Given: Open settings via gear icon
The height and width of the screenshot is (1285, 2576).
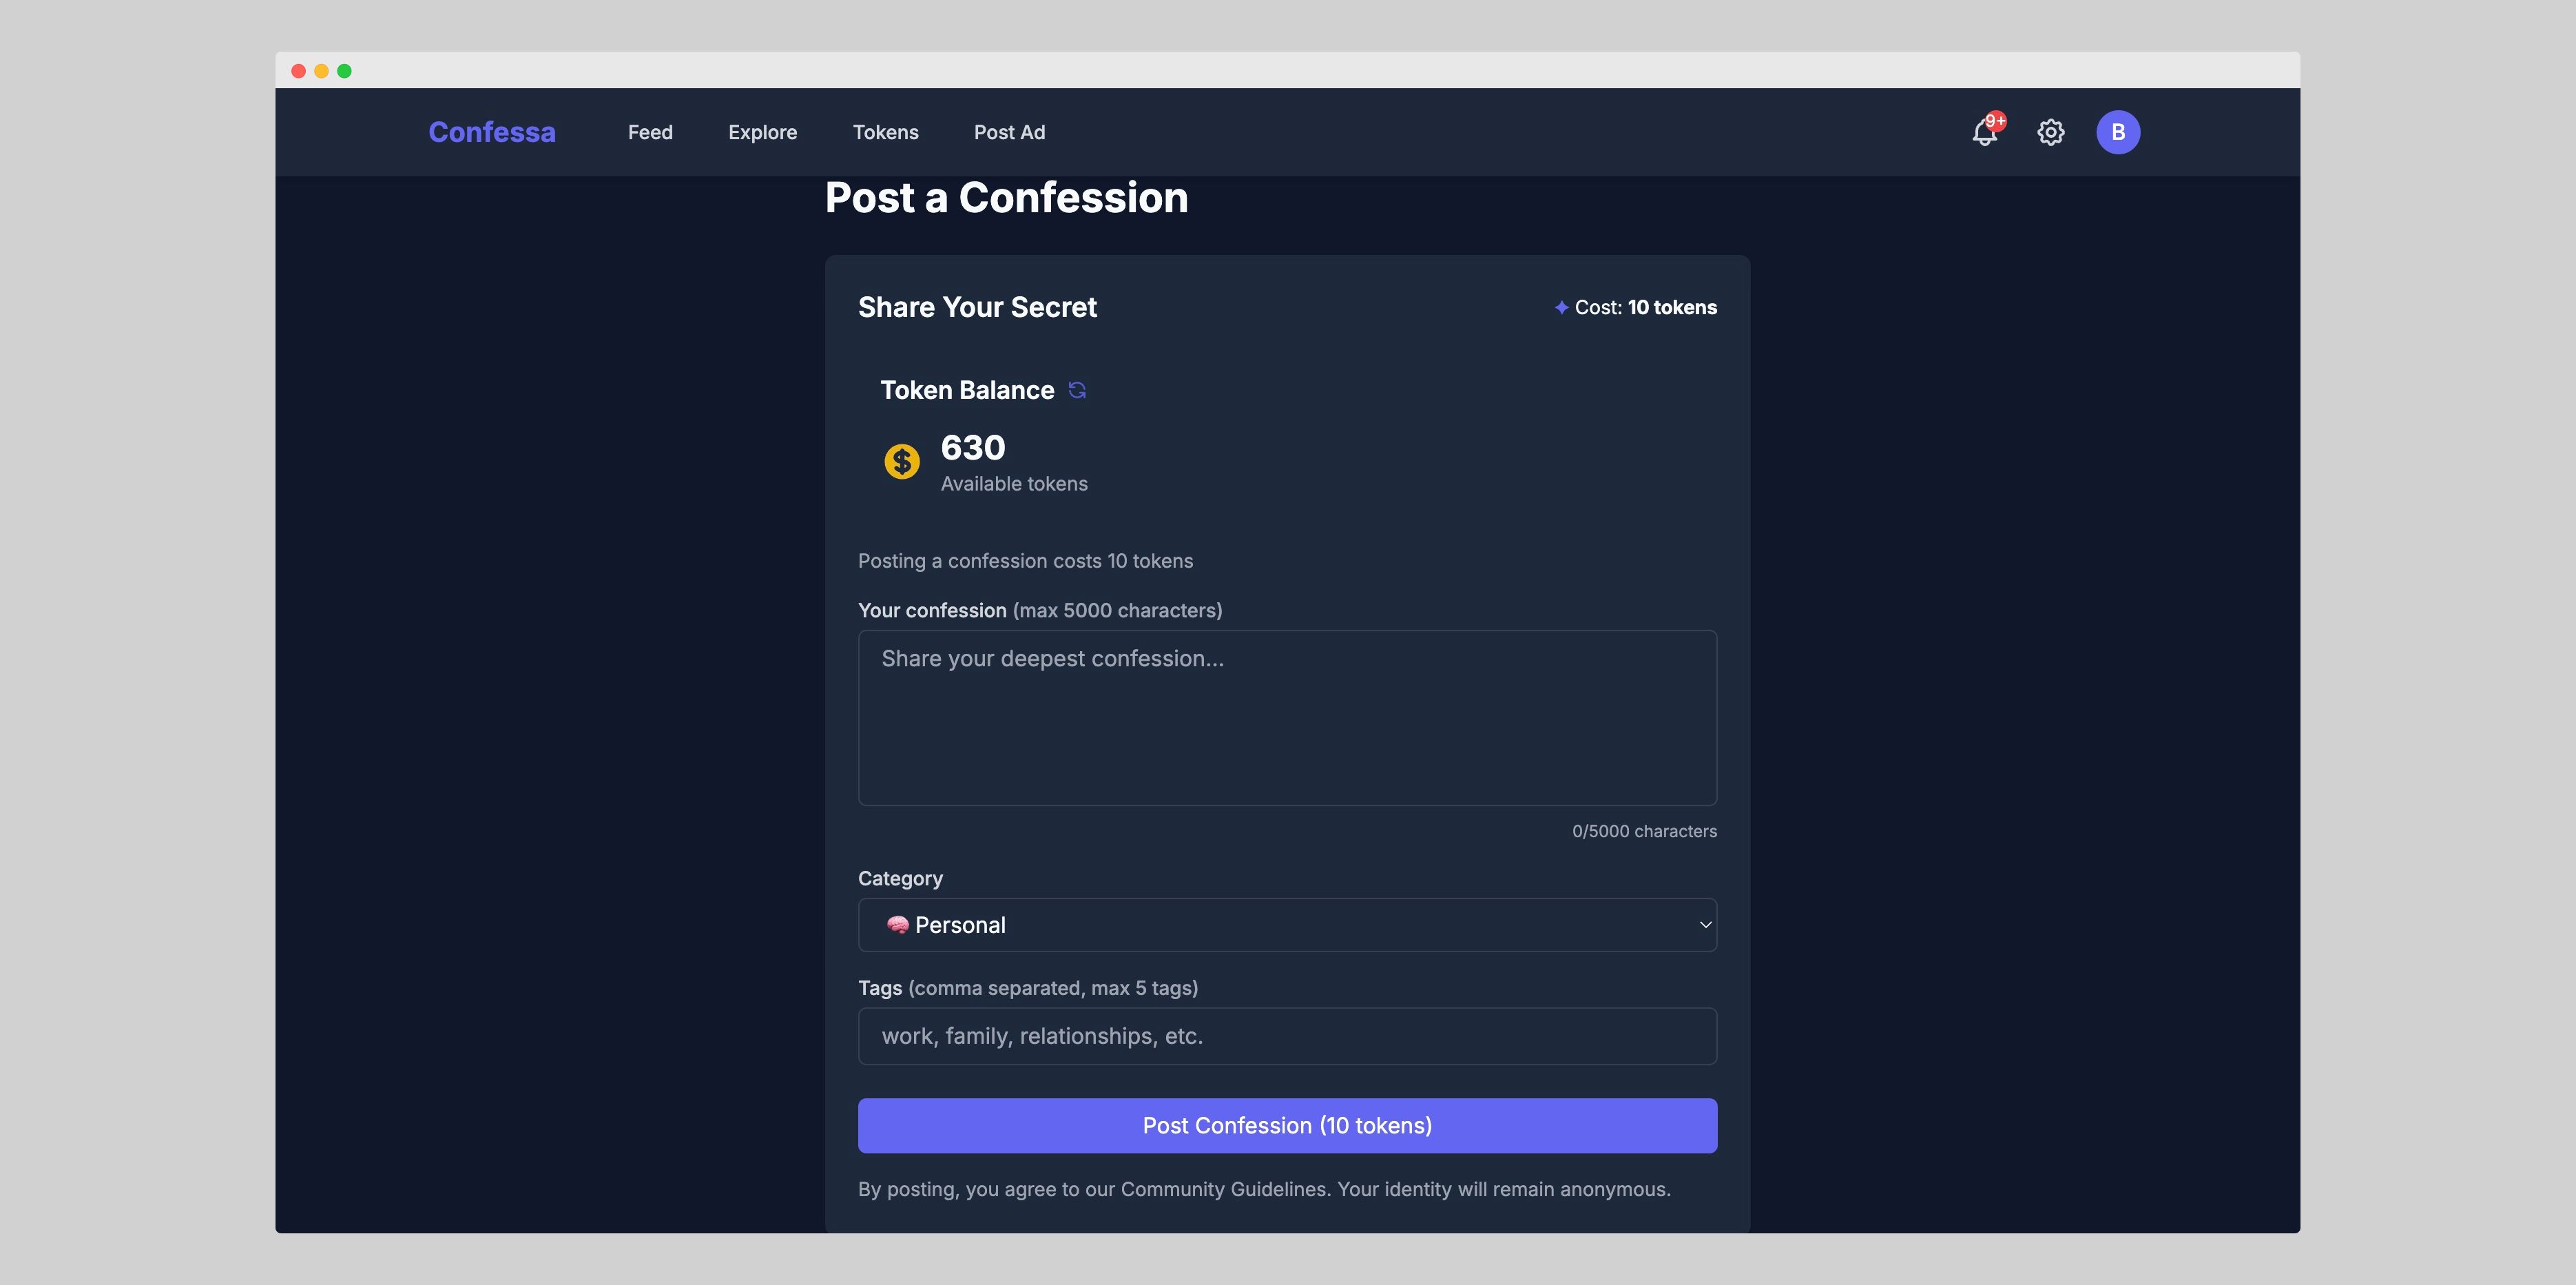Looking at the screenshot, I should point(2050,132).
